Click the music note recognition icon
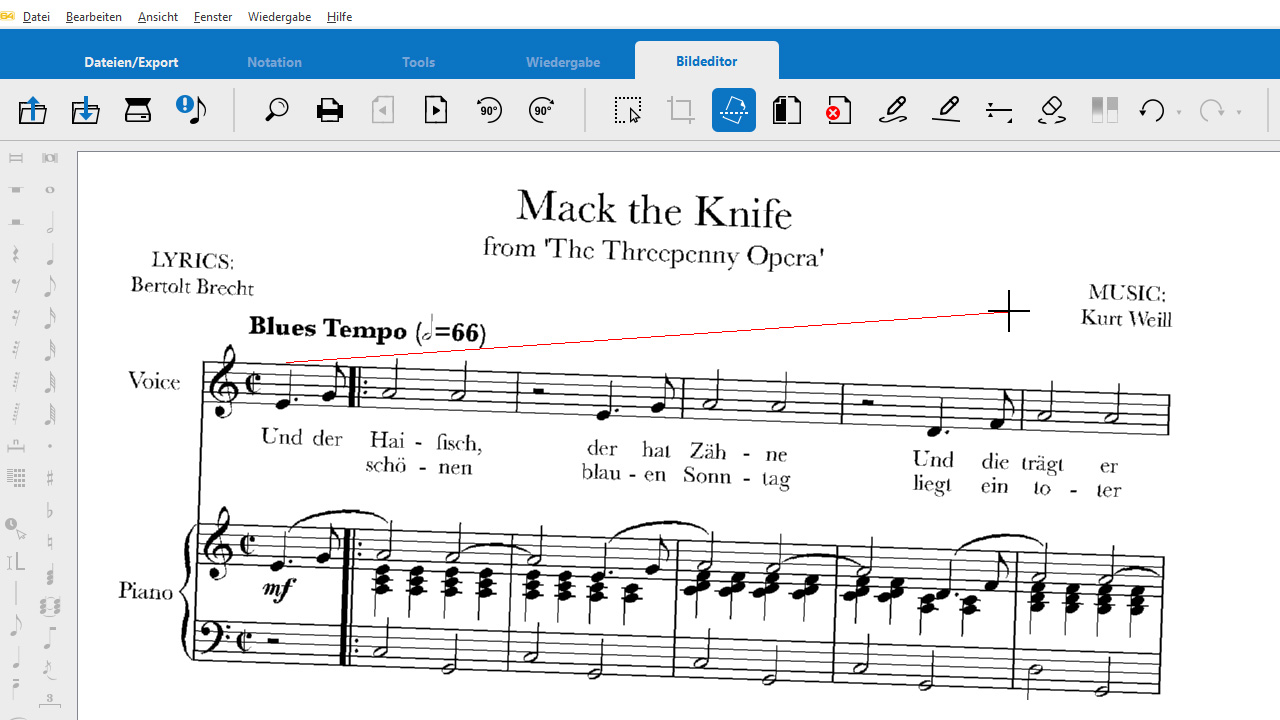Screen dimensions: 1280x720 190,110
